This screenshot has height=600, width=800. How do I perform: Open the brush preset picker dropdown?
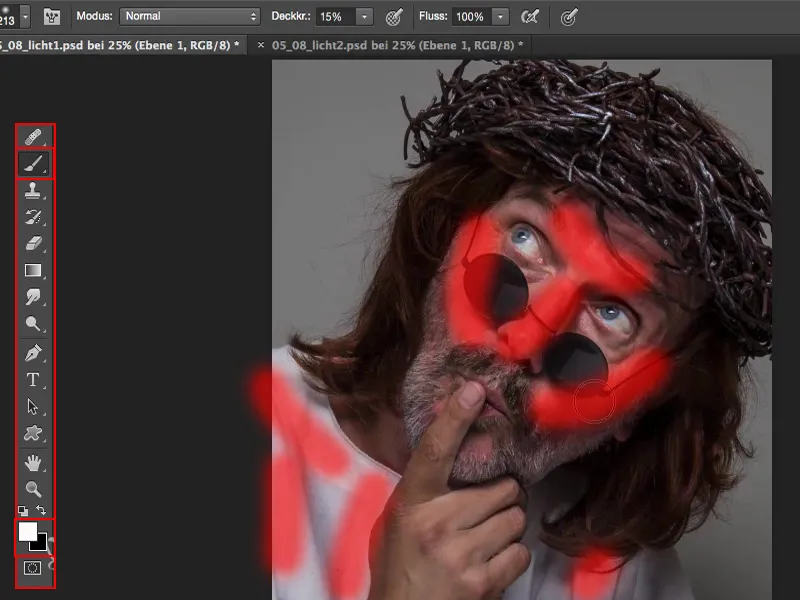click(25, 17)
